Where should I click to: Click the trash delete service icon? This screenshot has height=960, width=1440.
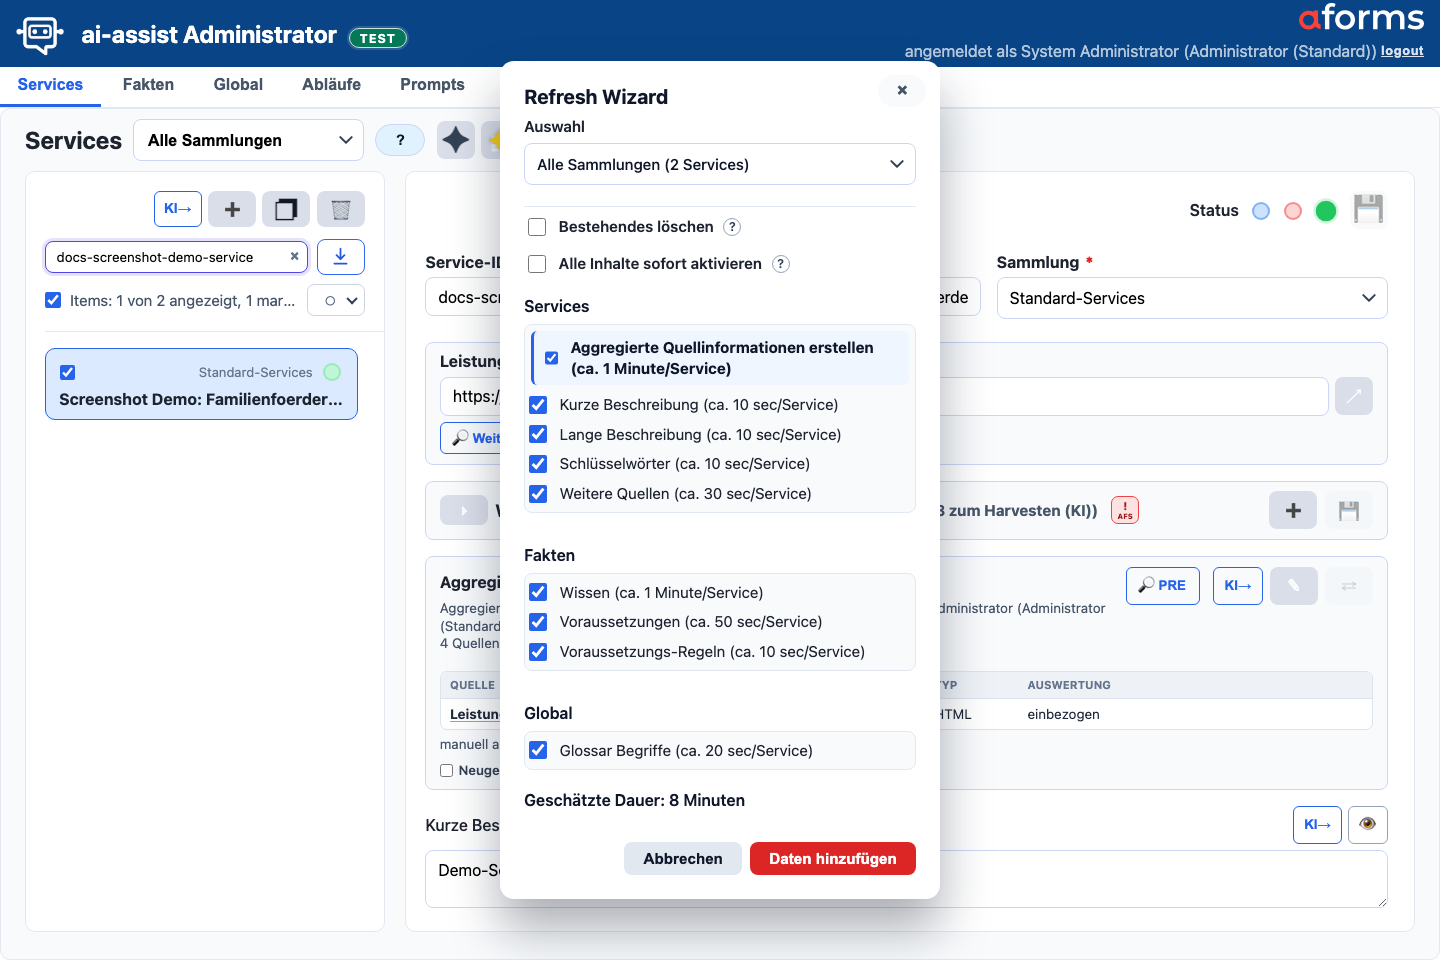341,209
